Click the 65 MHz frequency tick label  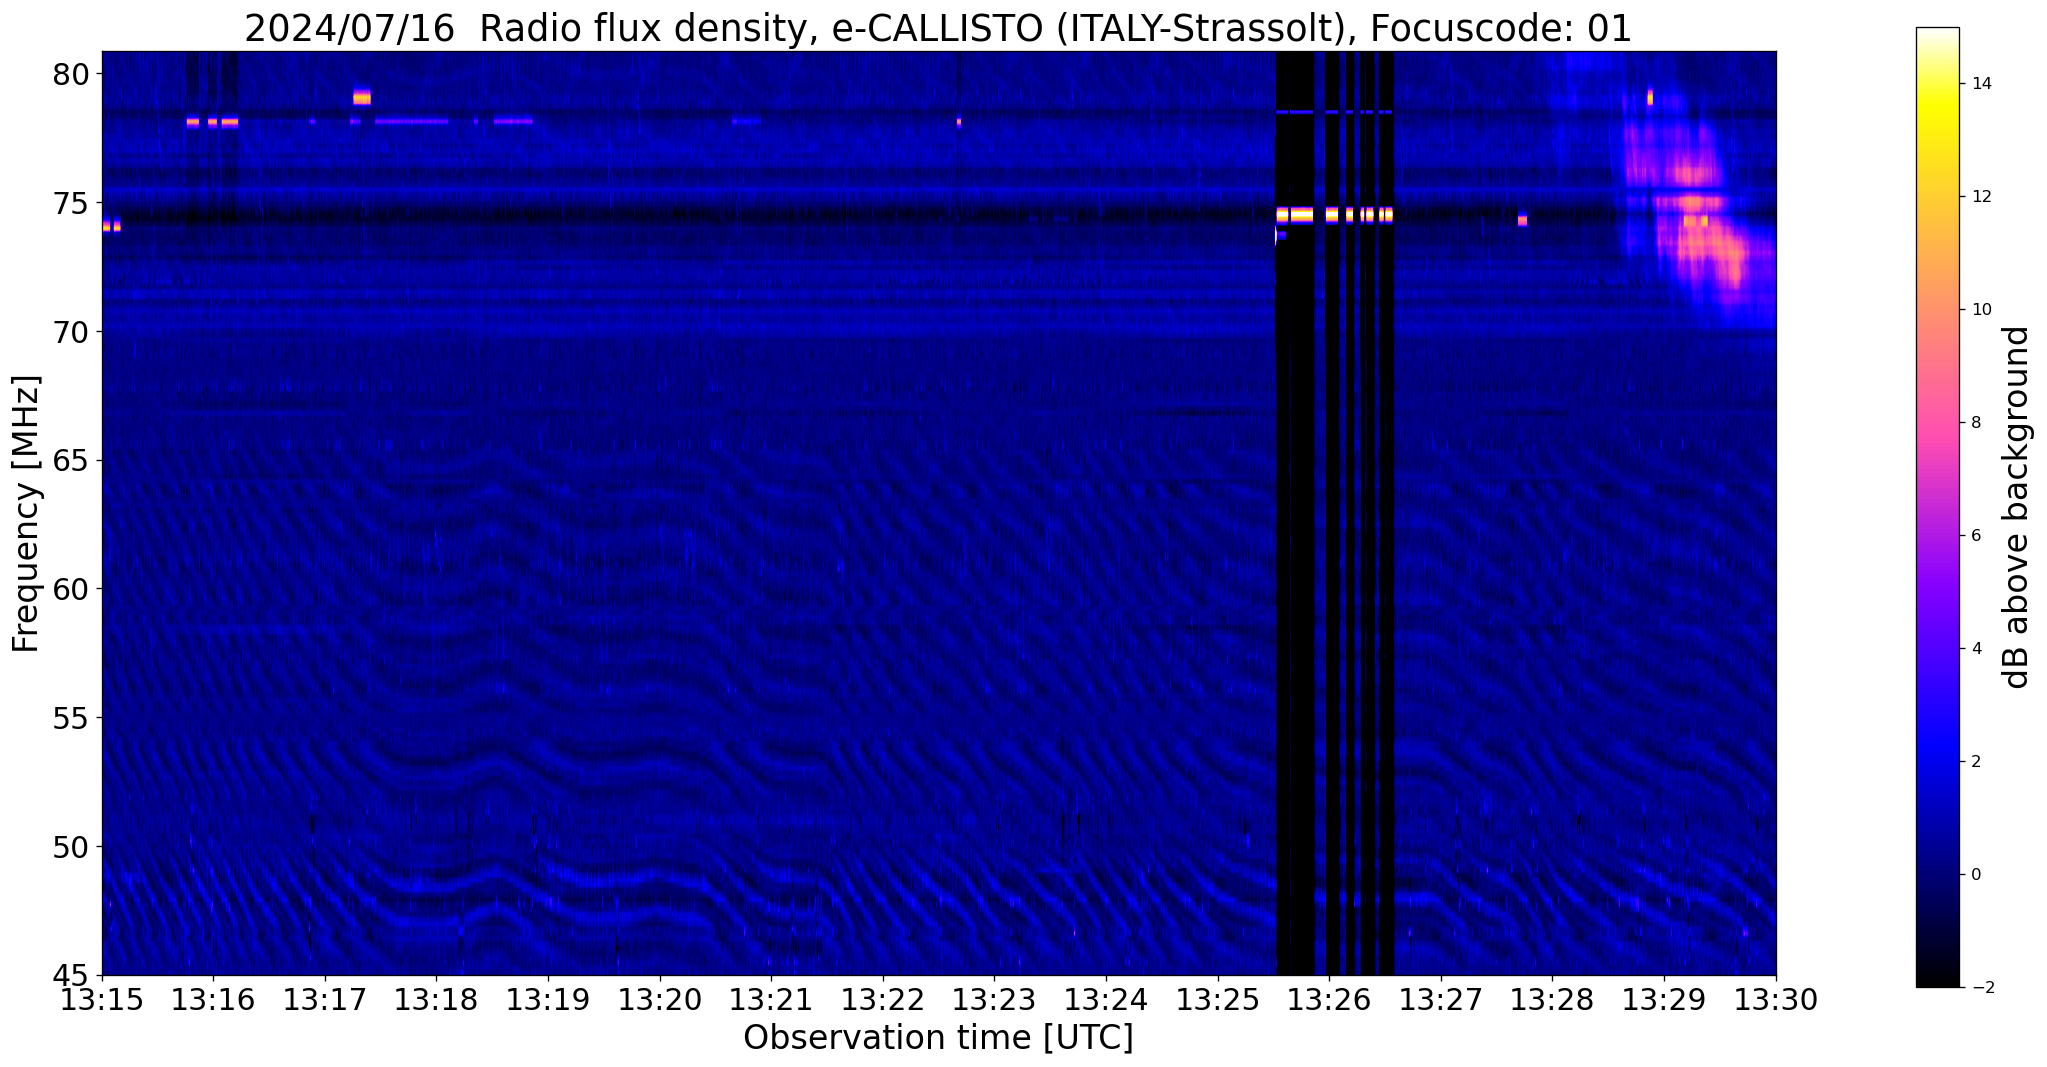point(73,460)
